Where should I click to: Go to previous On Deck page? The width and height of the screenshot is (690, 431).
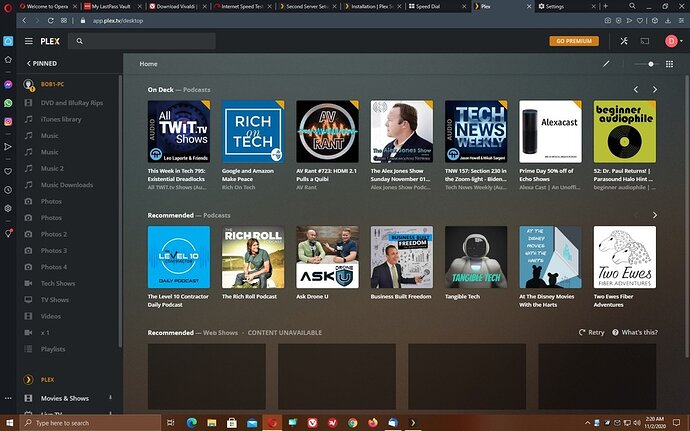(x=635, y=89)
